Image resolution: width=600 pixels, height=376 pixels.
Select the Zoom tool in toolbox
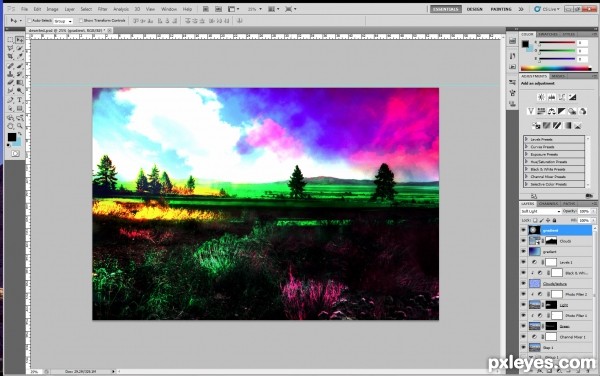coord(20,126)
